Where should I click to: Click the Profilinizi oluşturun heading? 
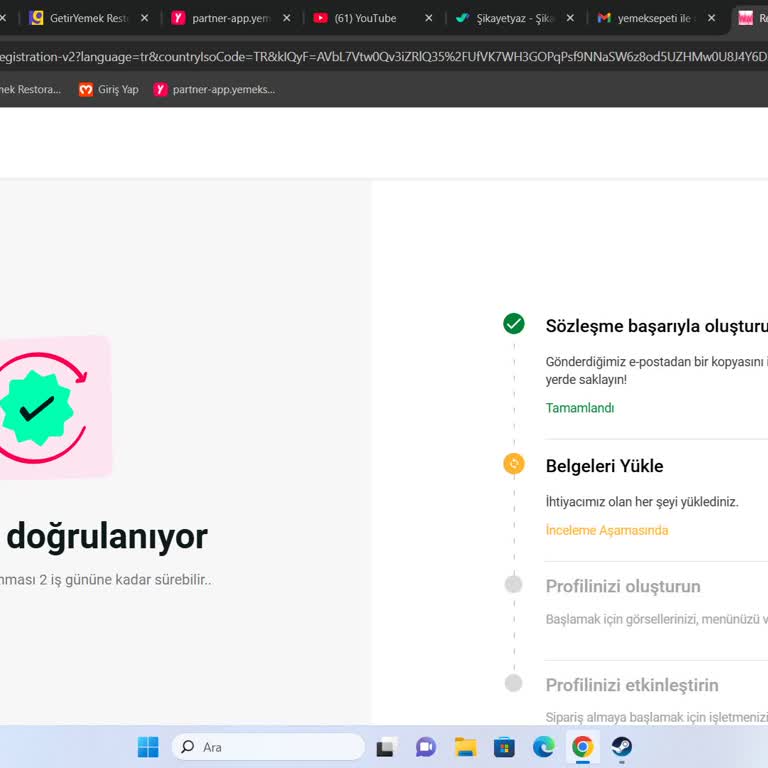(623, 586)
